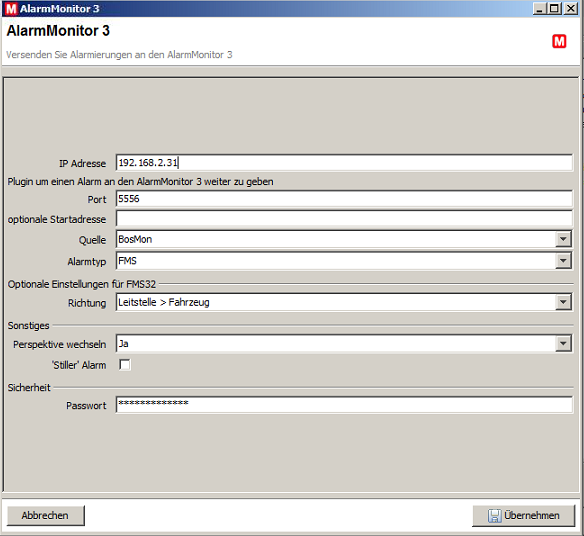Click the large AlarmMonitor 3 heading
Image resolution: width=584 pixels, height=536 pixels.
pyautogui.click(x=58, y=31)
